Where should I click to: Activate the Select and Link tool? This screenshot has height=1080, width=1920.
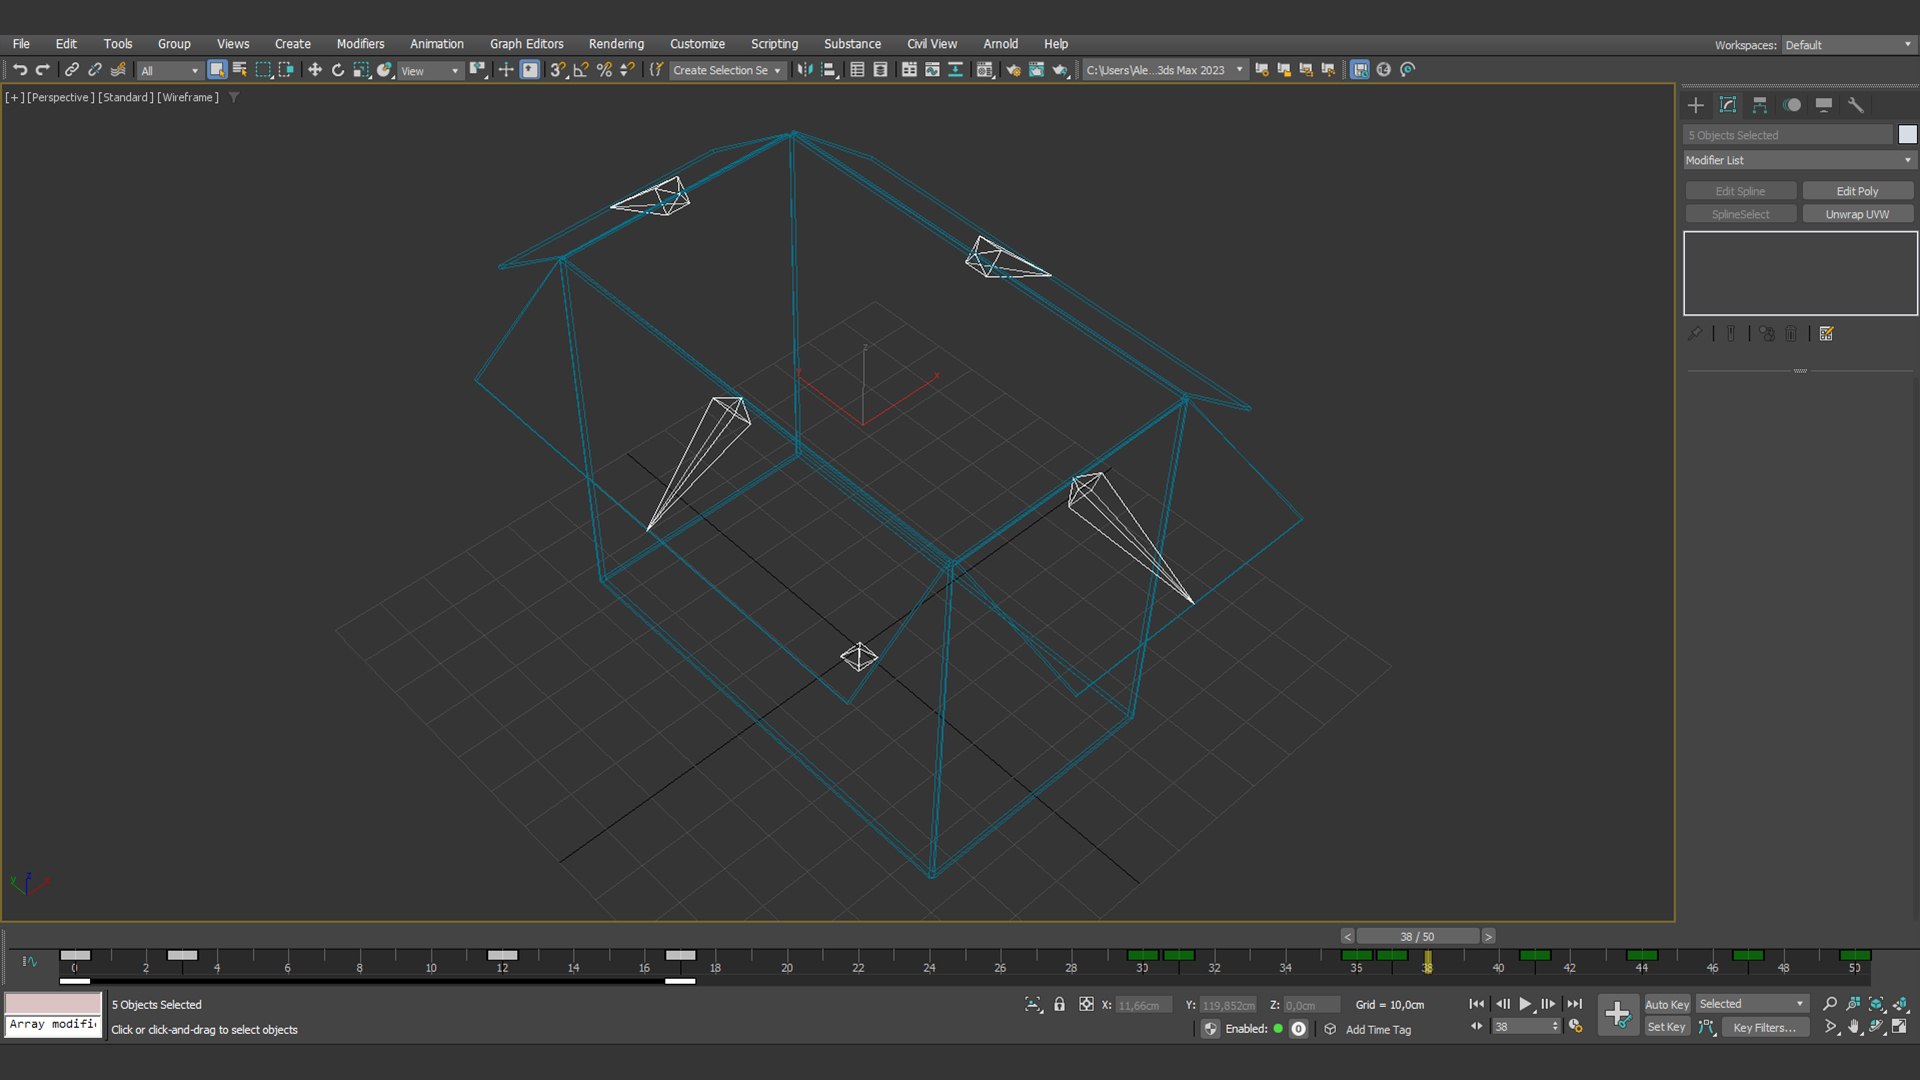pyautogui.click(x=72, y=70)
